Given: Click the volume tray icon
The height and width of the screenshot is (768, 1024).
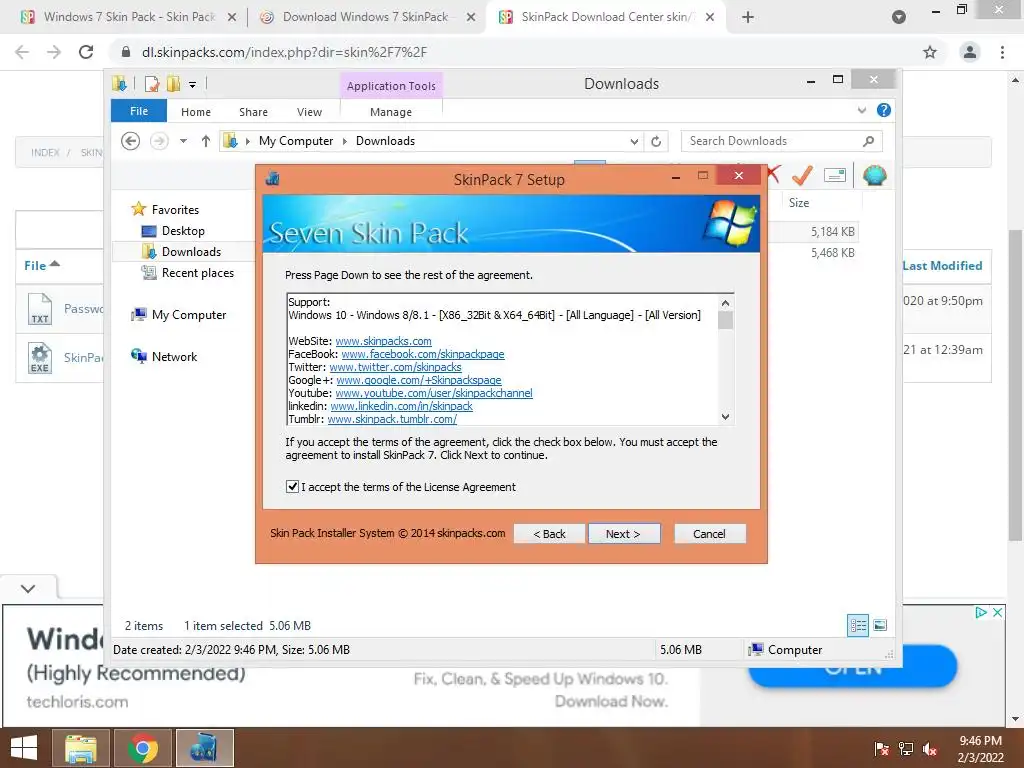Looking at the screenshot, I should [x=930, y=749].
